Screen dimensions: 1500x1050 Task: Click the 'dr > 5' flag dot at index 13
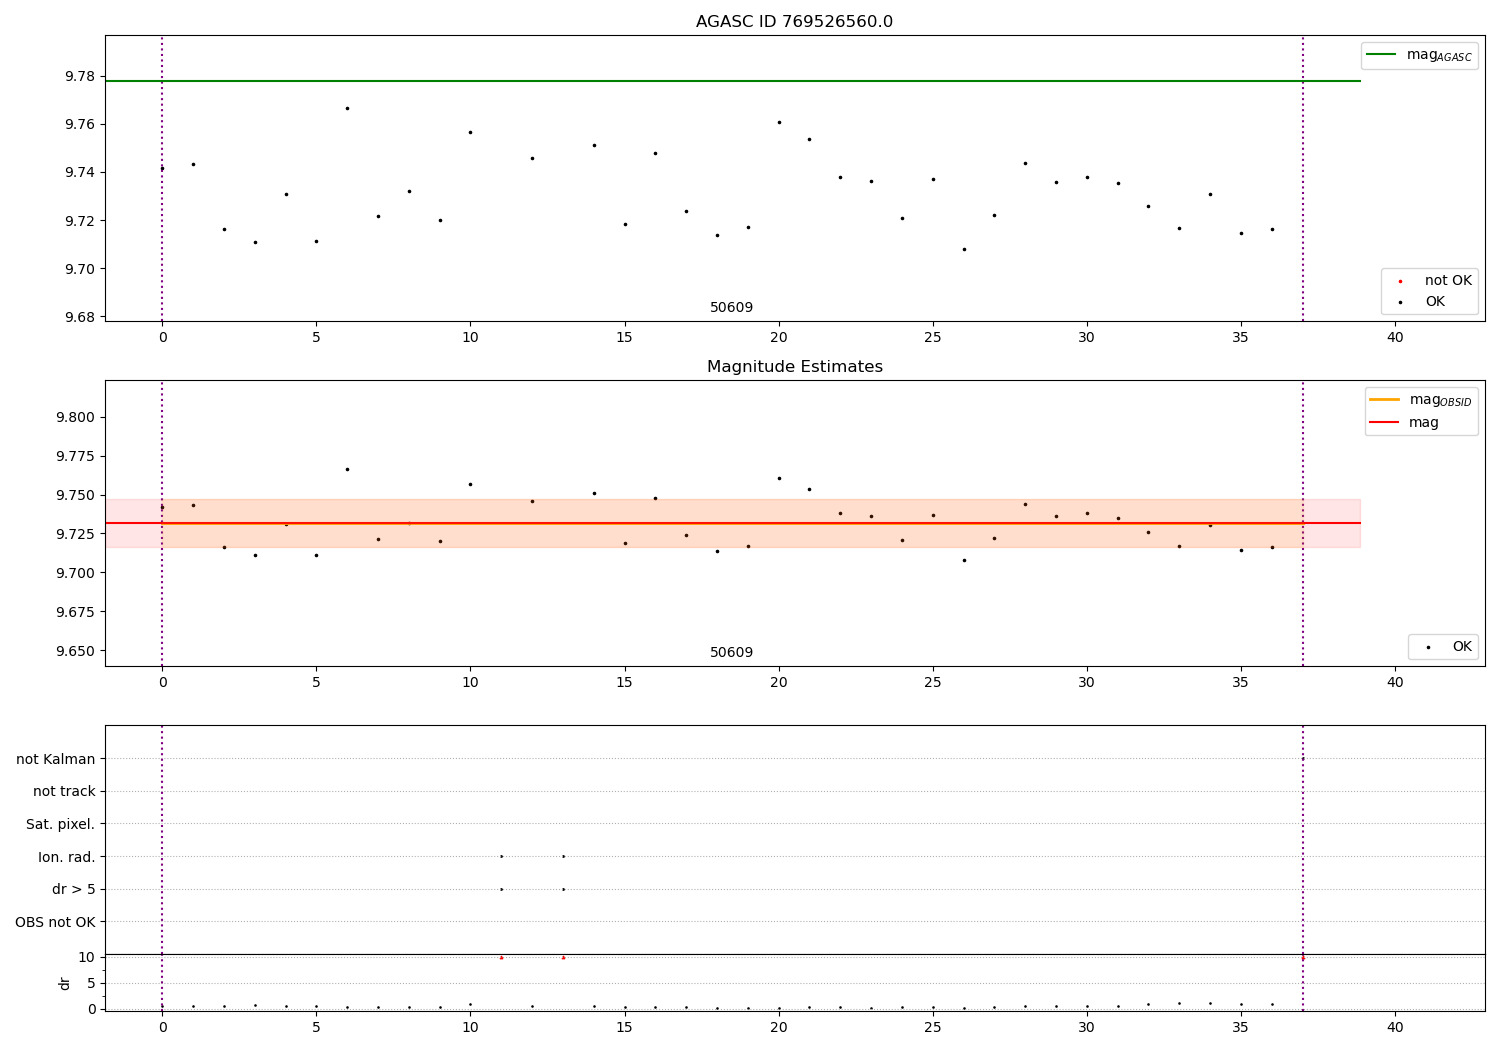563,889
